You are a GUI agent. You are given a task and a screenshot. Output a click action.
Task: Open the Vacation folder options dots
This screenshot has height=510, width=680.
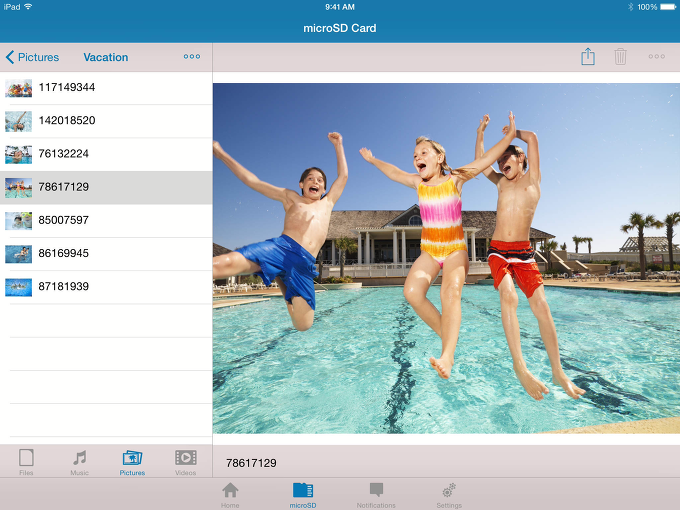pos(192,57)
